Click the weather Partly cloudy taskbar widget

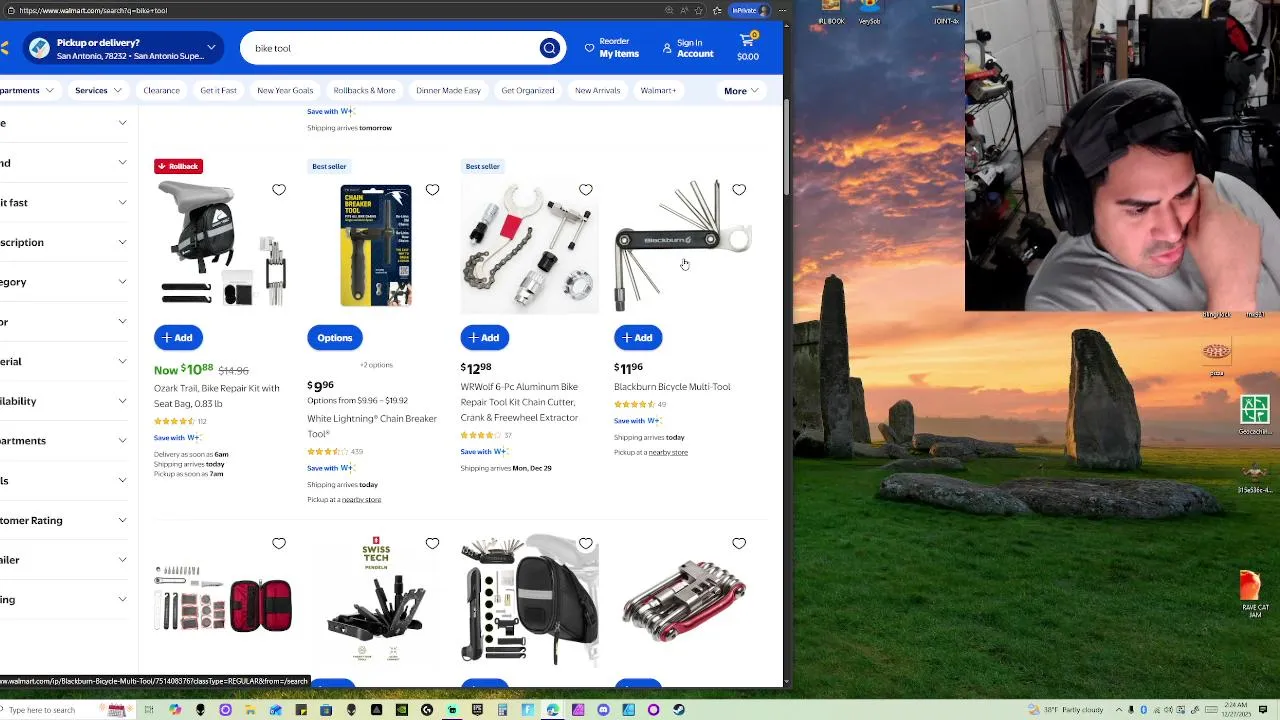[x=1066, y=710]
